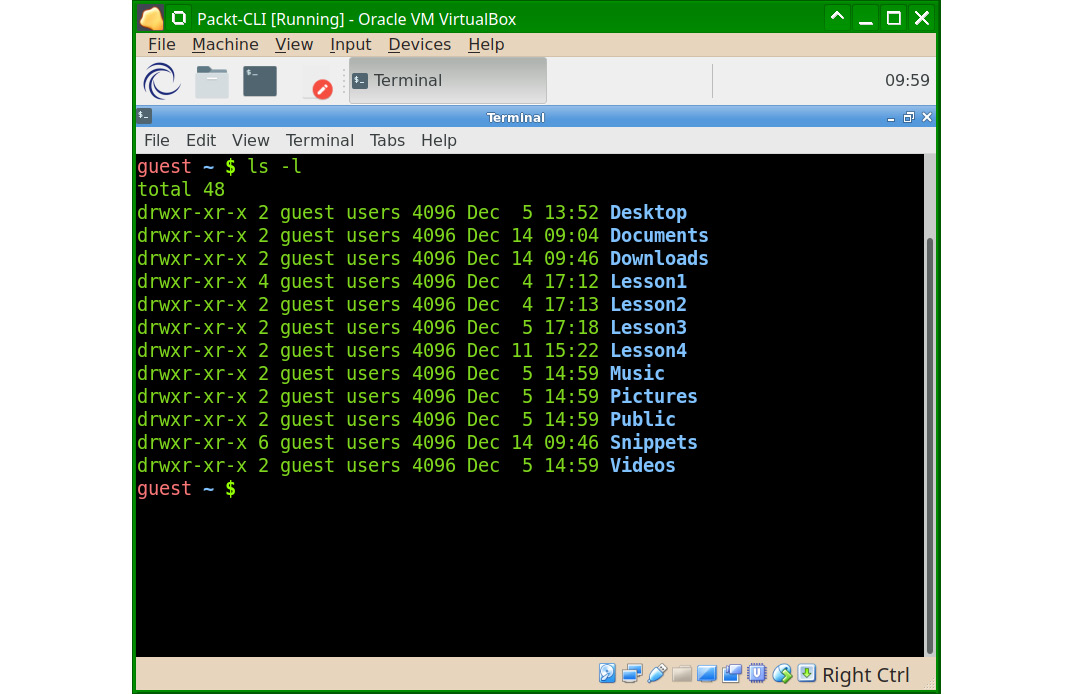
Task: Shade the VirtualBox window with up-arrow button
Action: pos(837,17)
